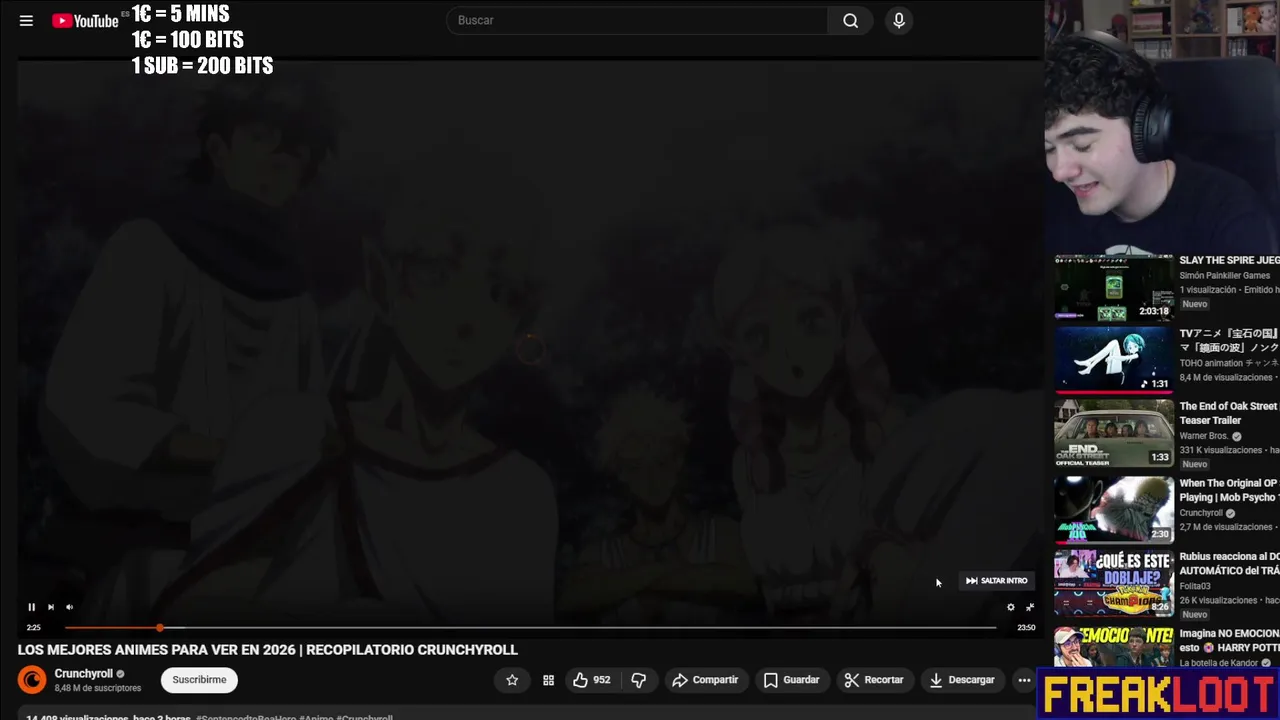
Task: Dislike the video with the thumbs down
Action: [639, 680]
